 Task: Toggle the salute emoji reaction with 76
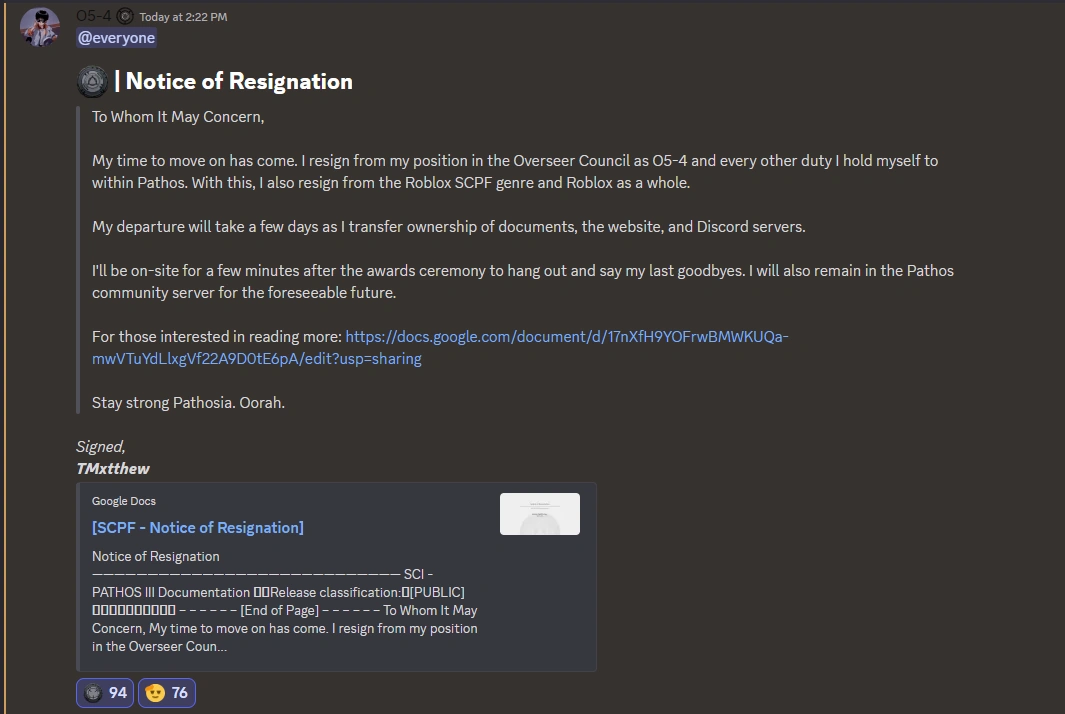pos(167,693)
